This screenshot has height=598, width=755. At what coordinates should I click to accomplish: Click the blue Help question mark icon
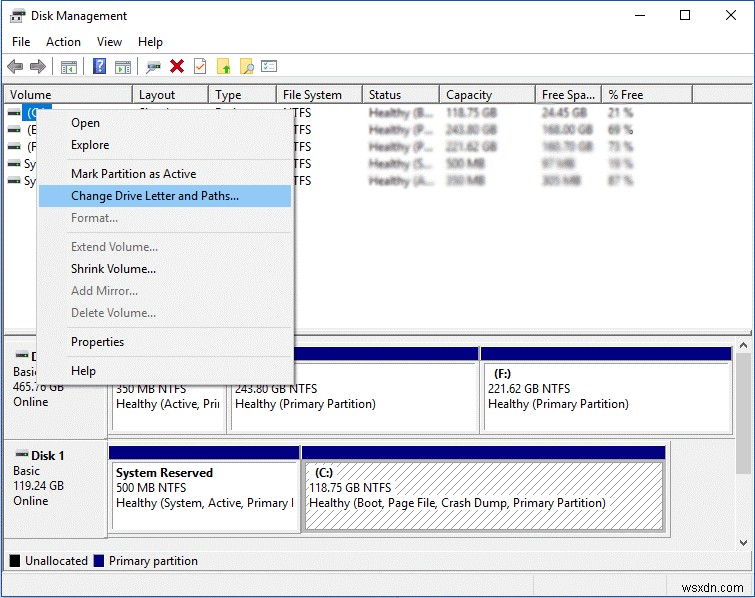point(99,67)
